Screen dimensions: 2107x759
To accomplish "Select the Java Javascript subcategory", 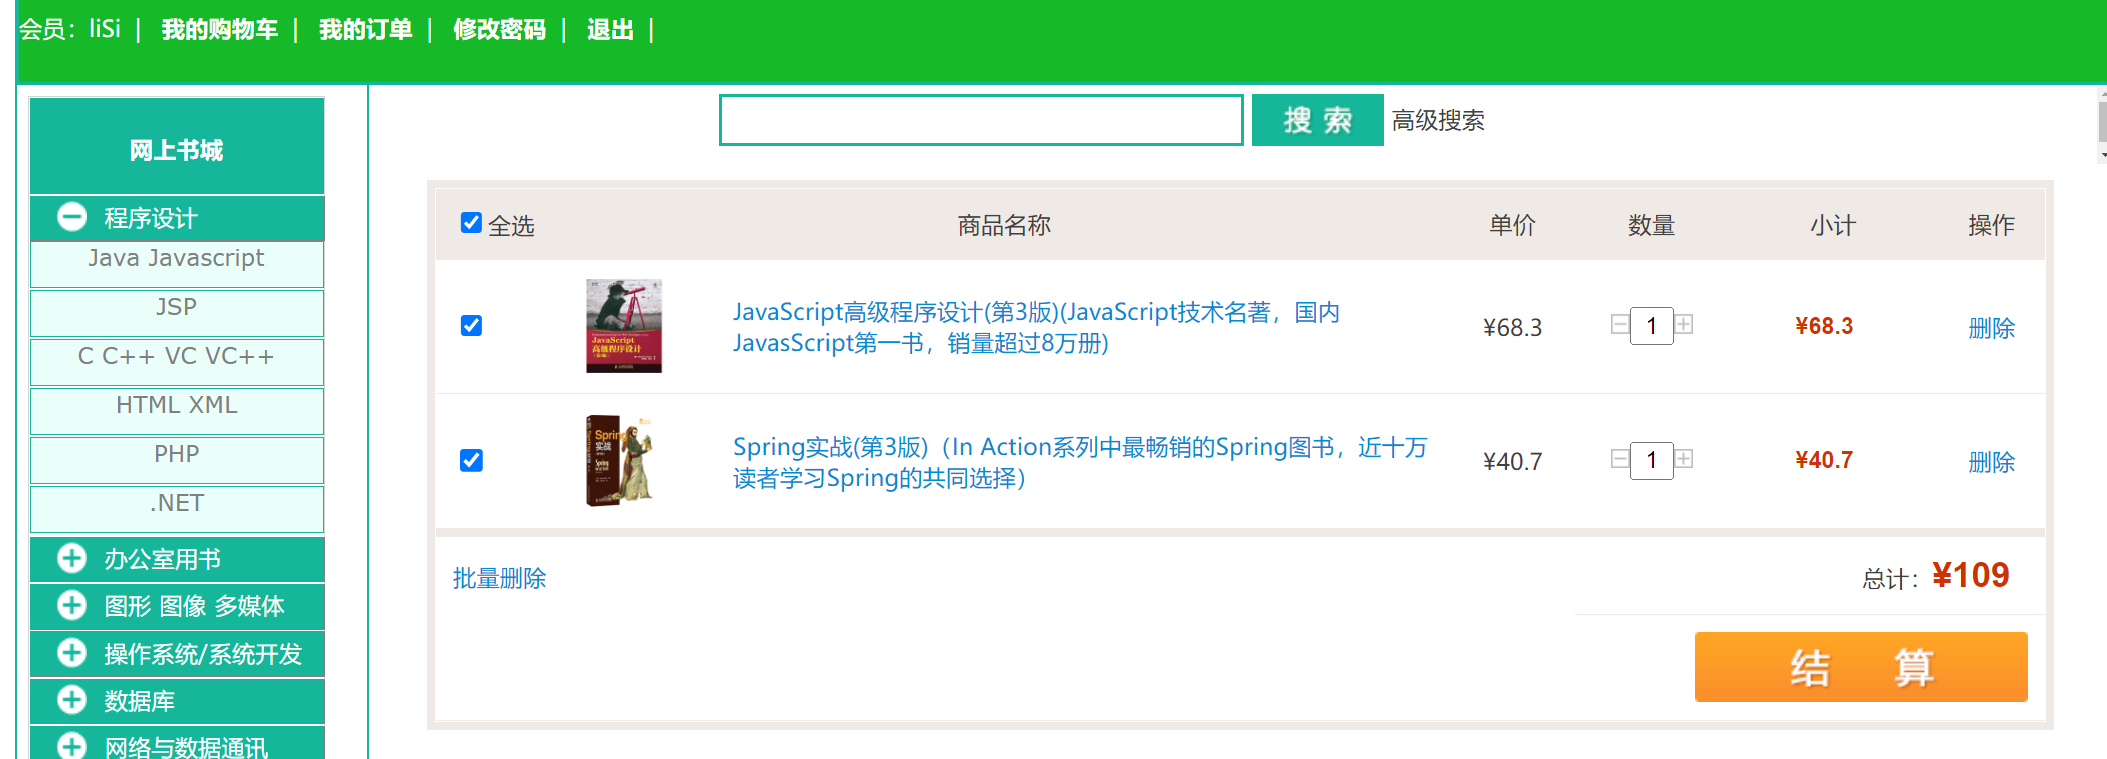I will click(x=177, y=264).
